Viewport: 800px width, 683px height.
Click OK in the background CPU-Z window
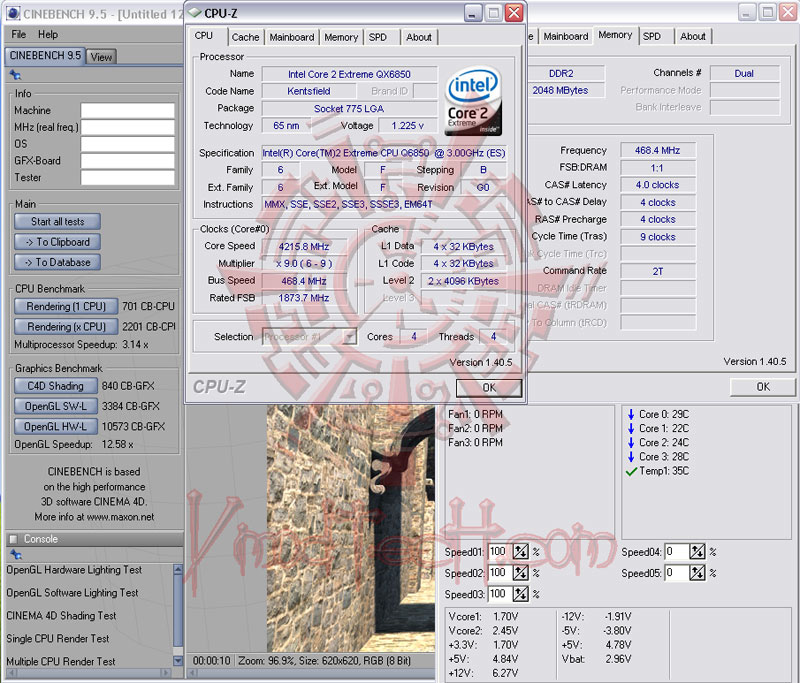click(763, 387)
